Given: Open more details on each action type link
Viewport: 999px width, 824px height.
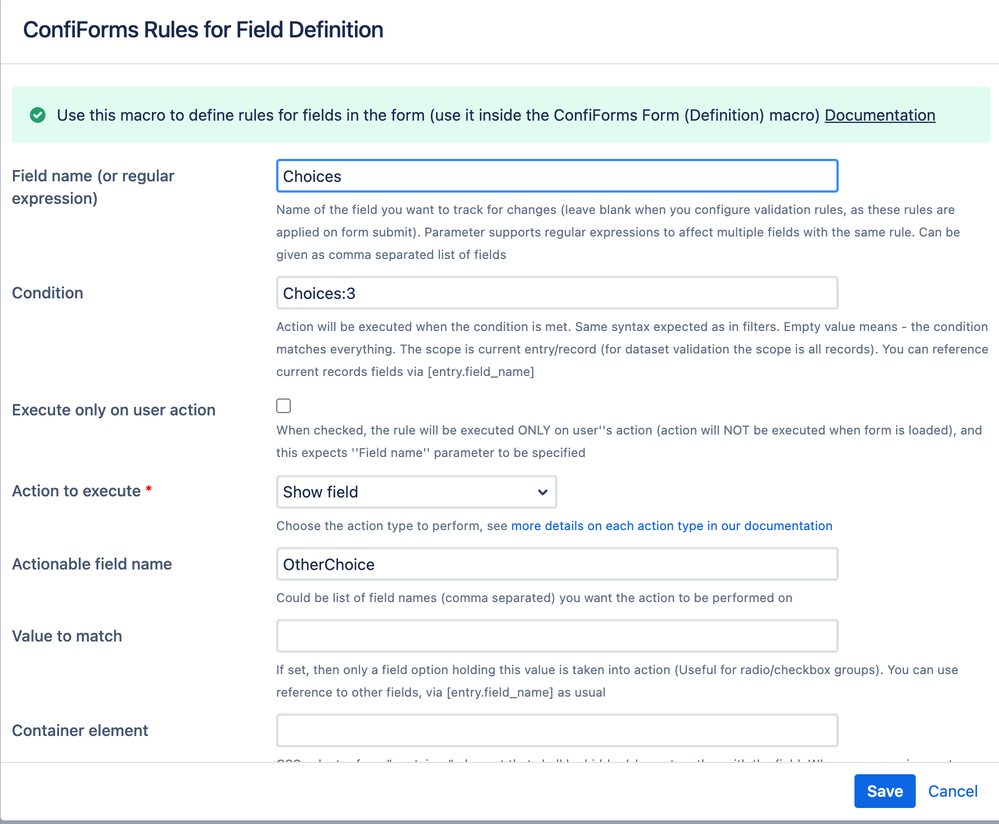Looking at the screenshot, I should click(x=672, y=526).
